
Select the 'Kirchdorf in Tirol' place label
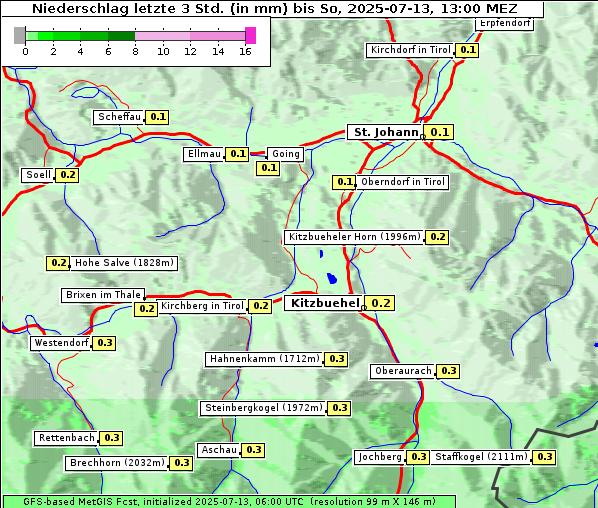pos(410,50)
